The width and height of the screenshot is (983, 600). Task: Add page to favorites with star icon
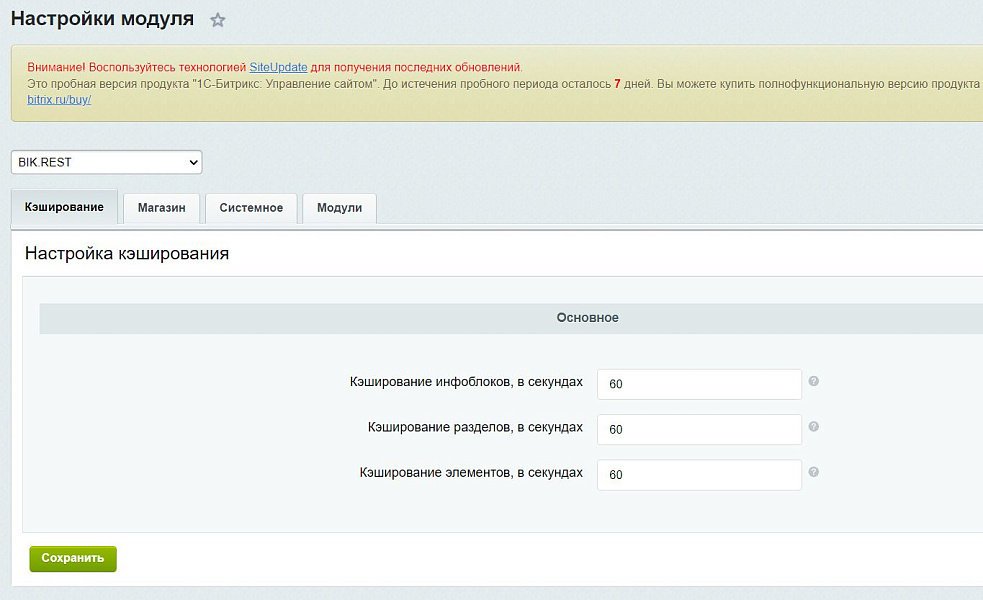click(218, 20)
